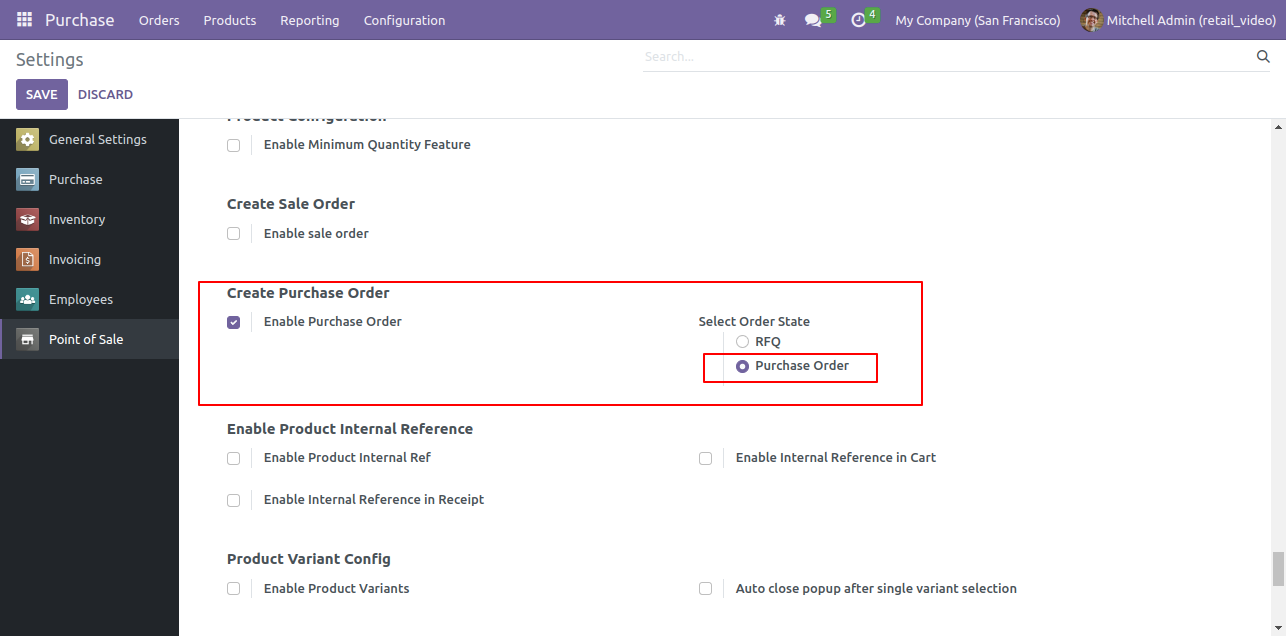The image size is (1286, 636).
Task: Open Mitchell Admin user menu
Action: pyautogui.click(x=1178, y=20)
